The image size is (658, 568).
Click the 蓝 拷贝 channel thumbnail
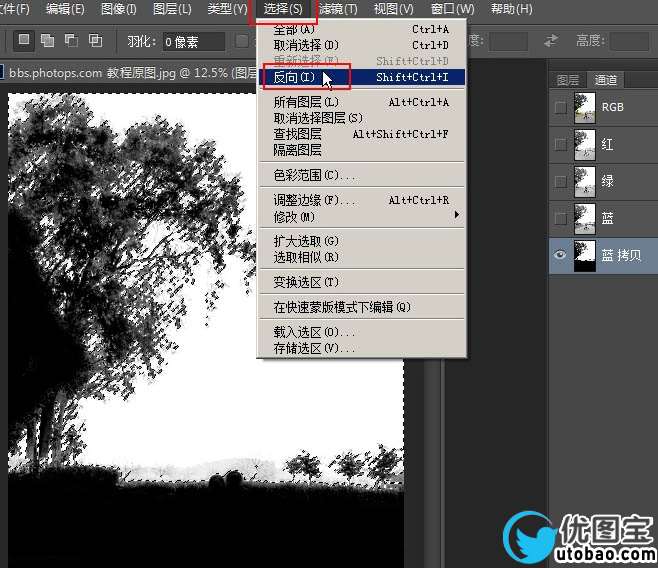click(x=585, y=255)
